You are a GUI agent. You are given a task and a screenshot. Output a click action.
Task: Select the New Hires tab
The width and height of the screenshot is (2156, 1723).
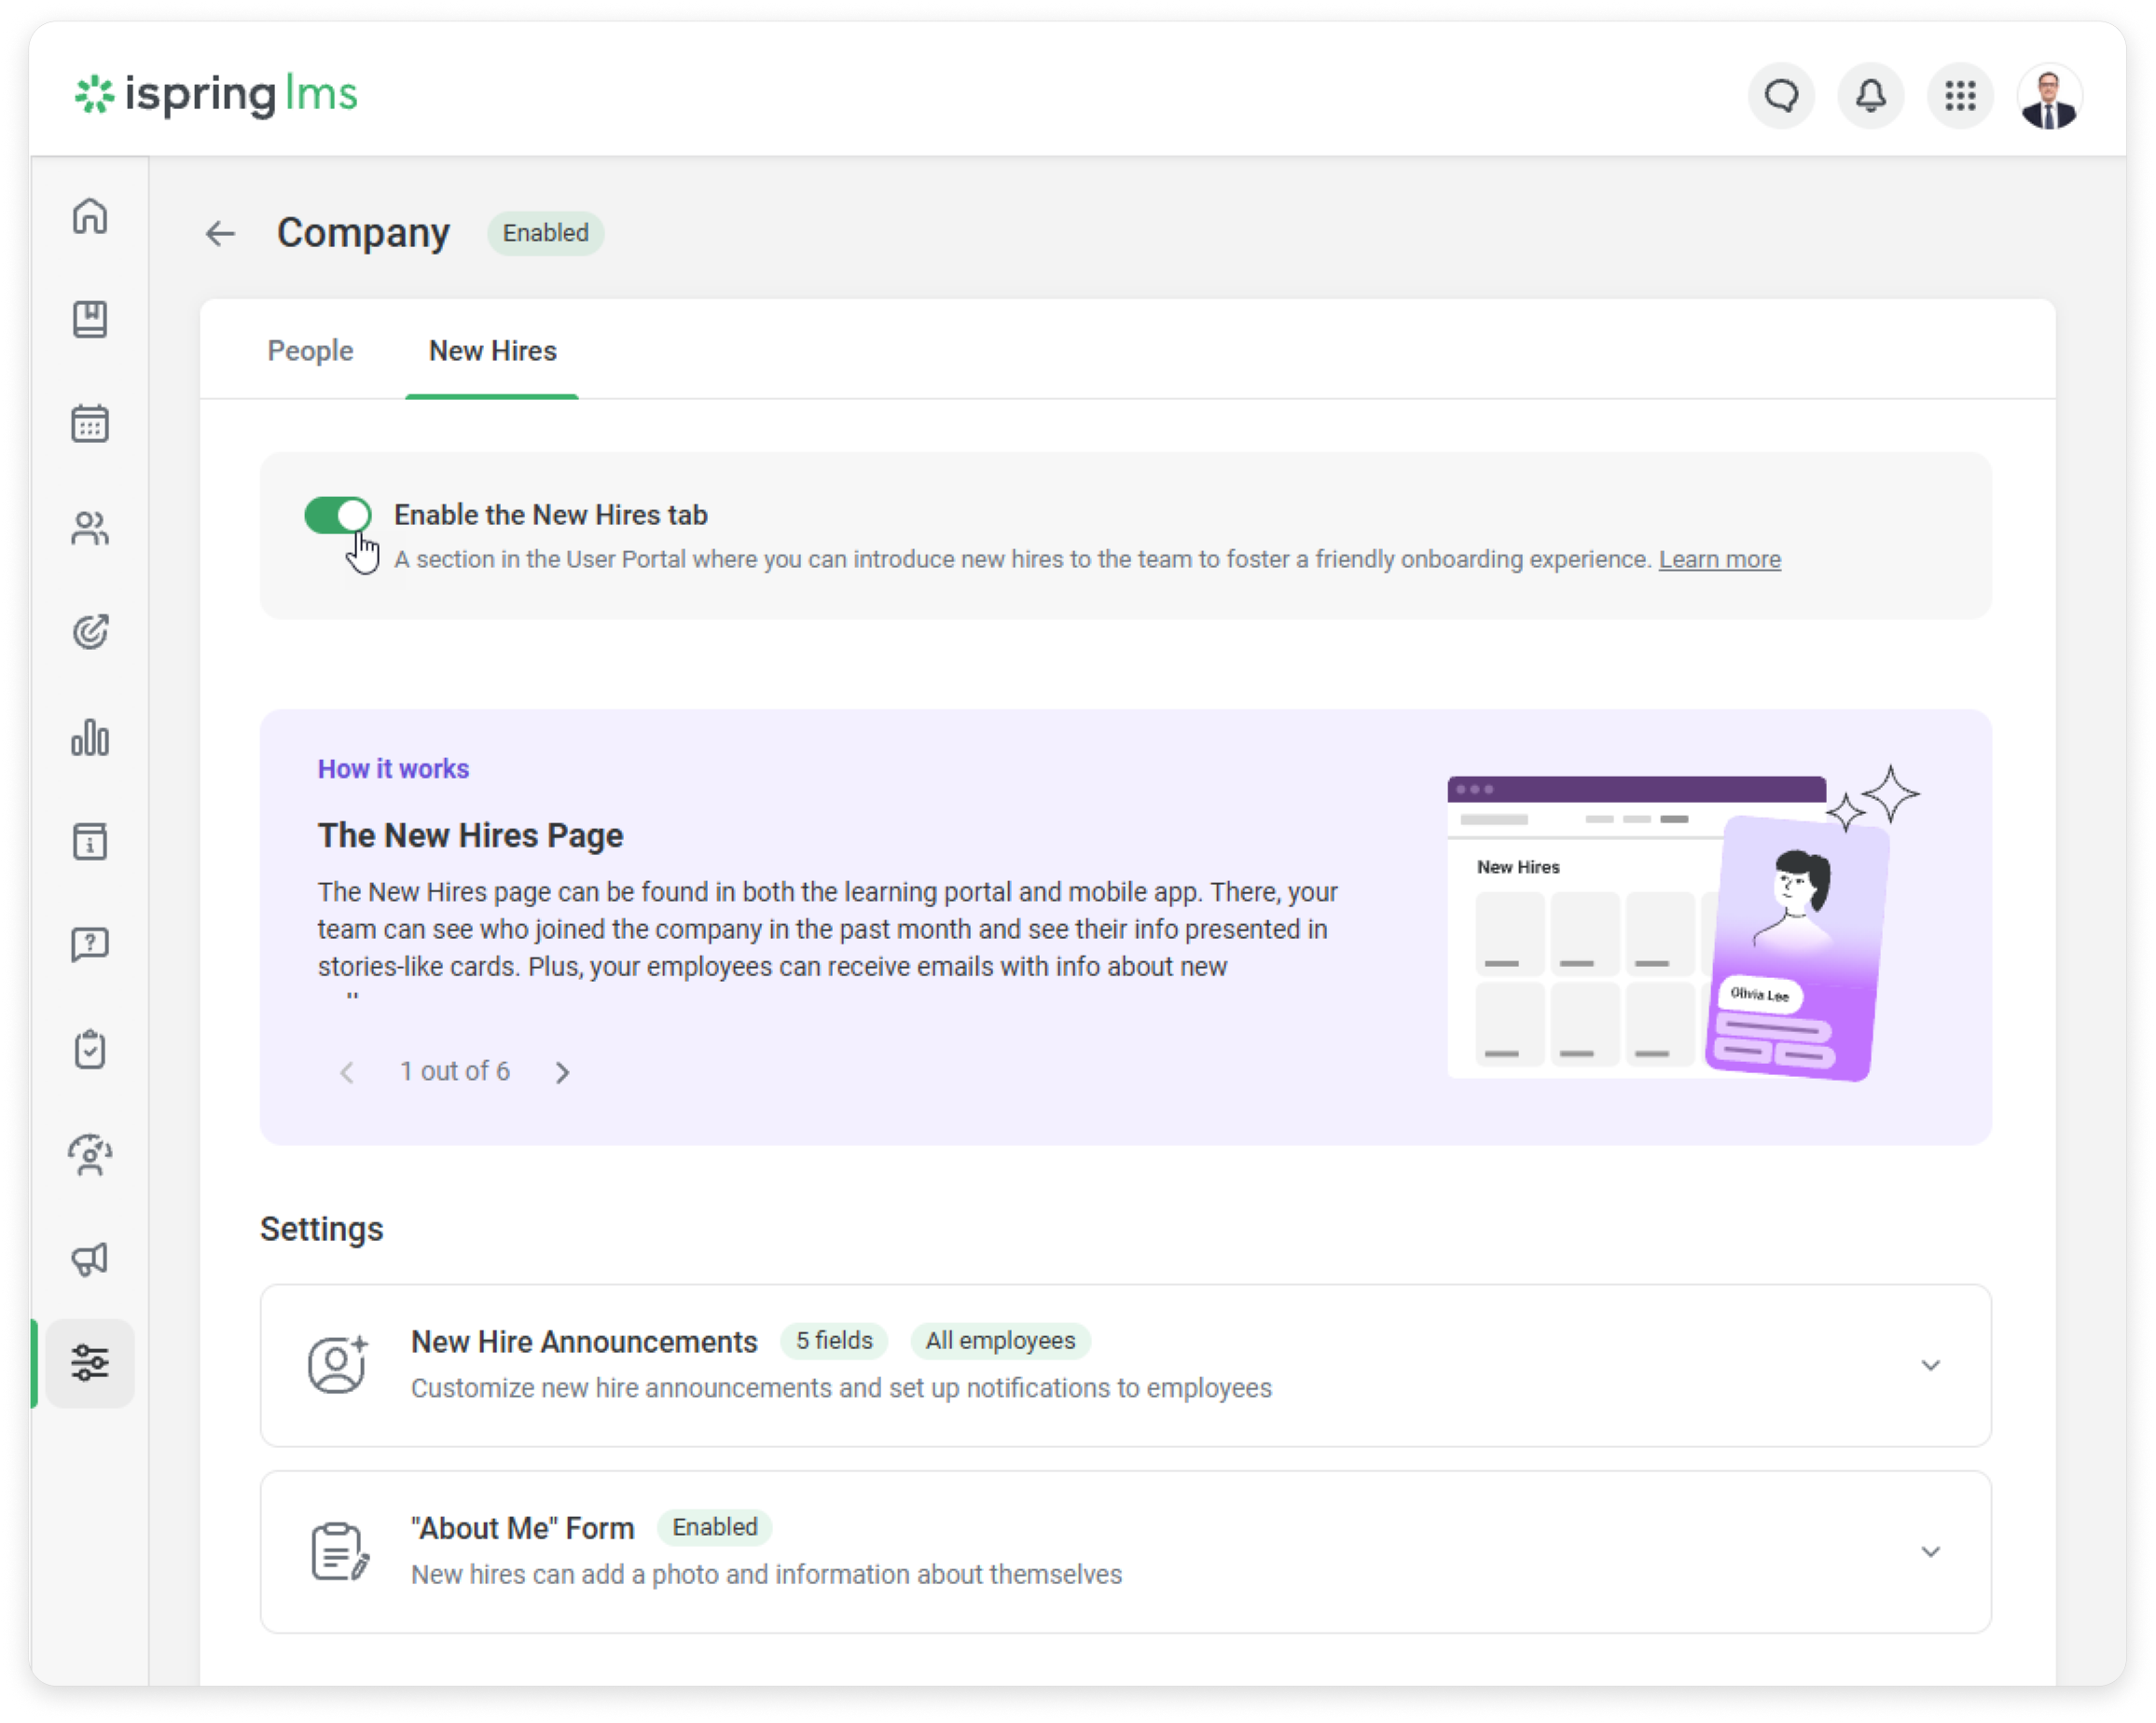point(492,351)
